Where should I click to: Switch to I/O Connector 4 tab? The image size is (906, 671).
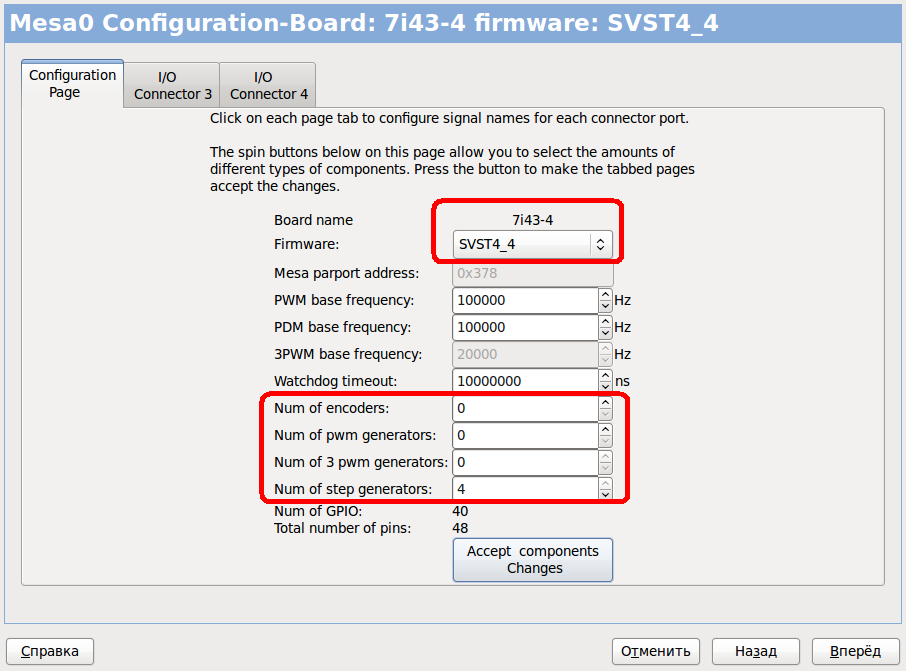268,86
